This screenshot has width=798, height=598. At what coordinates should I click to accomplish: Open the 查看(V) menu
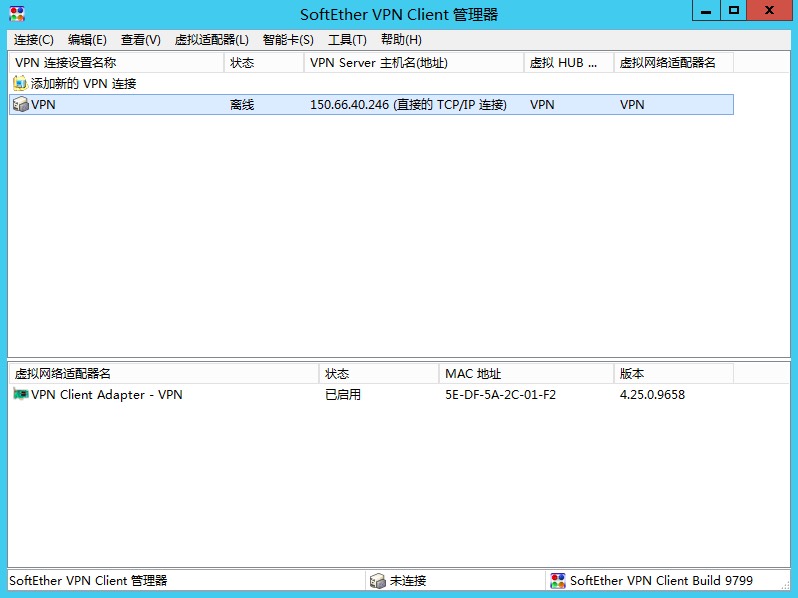pos(141,40)
